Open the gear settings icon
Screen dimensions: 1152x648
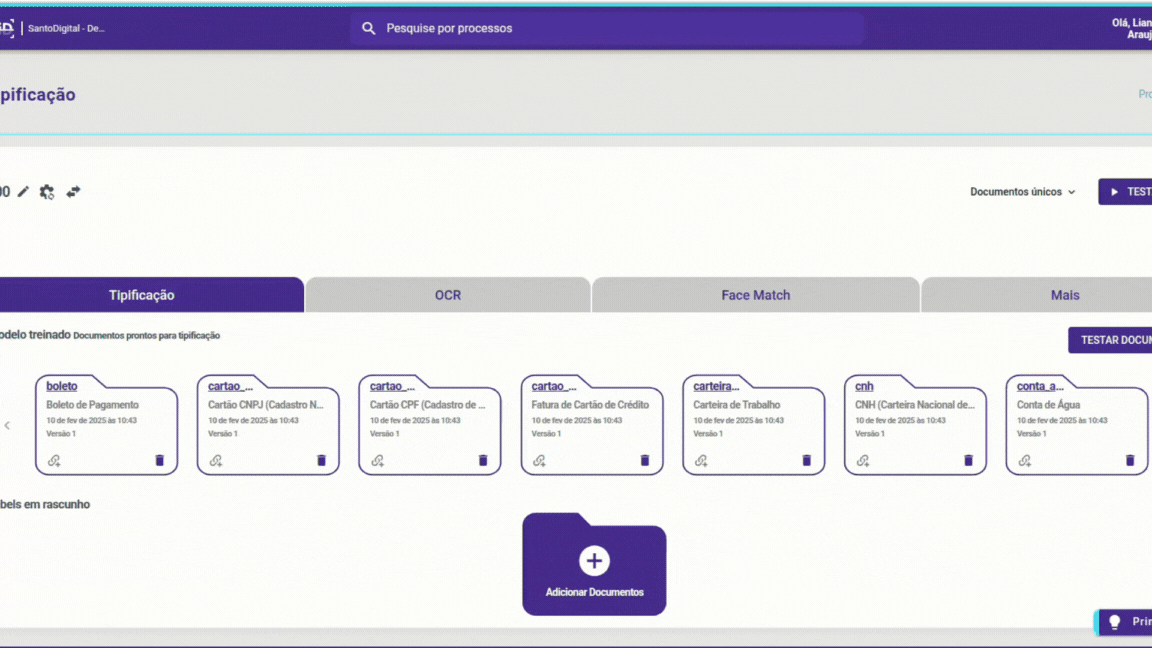point(47,192)
